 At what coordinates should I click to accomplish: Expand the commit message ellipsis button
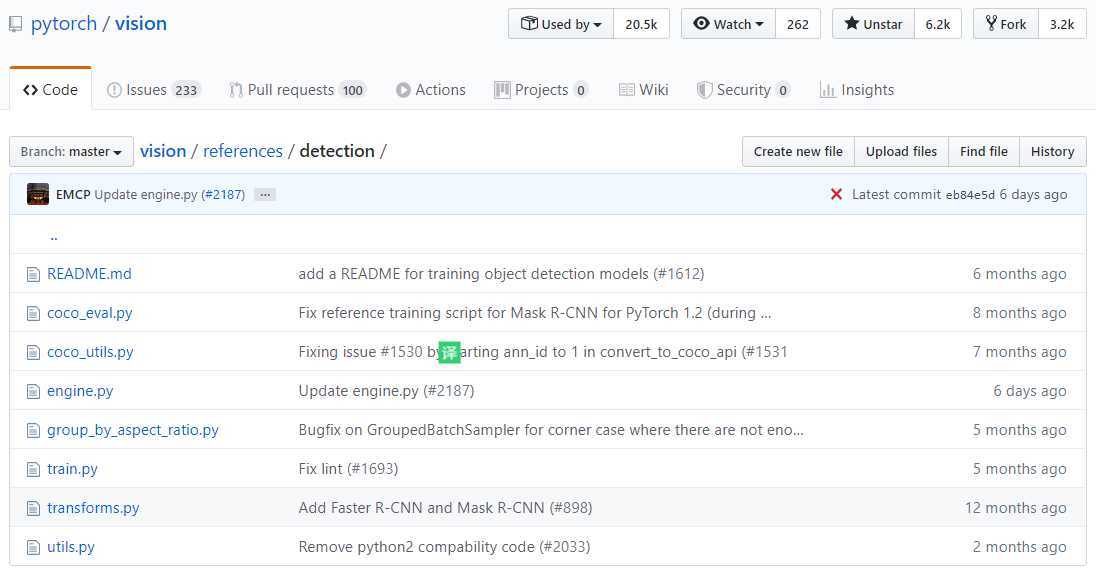point(265,195)
